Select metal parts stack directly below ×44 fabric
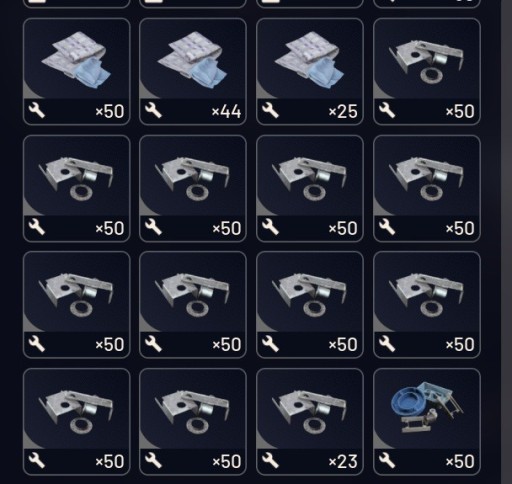 coord(193,188)
